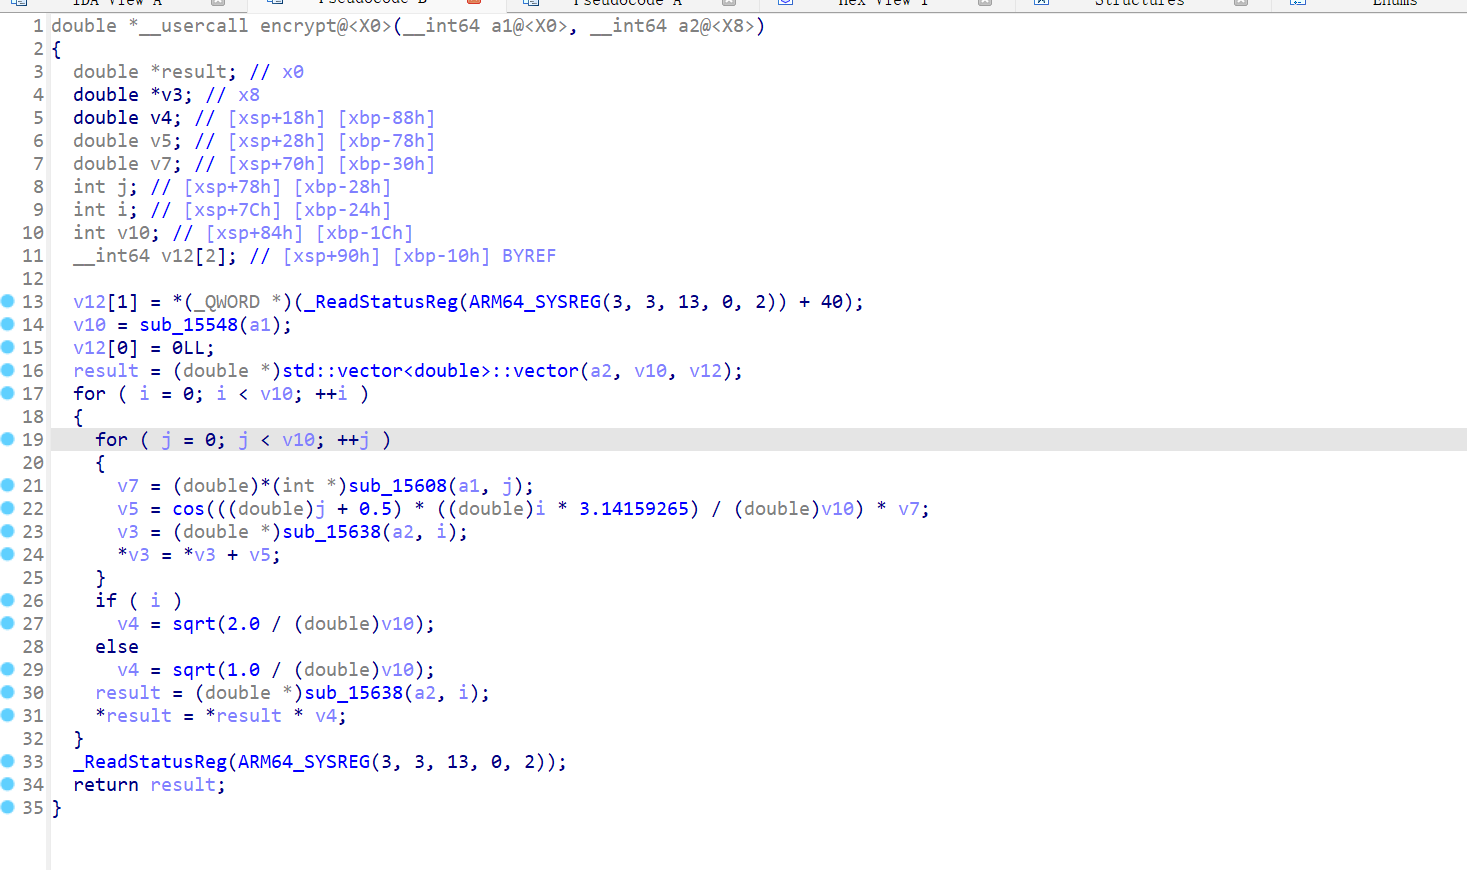Screen dimensions: 1467x870
Task: Toggle breakpoint dot on line 27
Action: [x=8, y=623]
